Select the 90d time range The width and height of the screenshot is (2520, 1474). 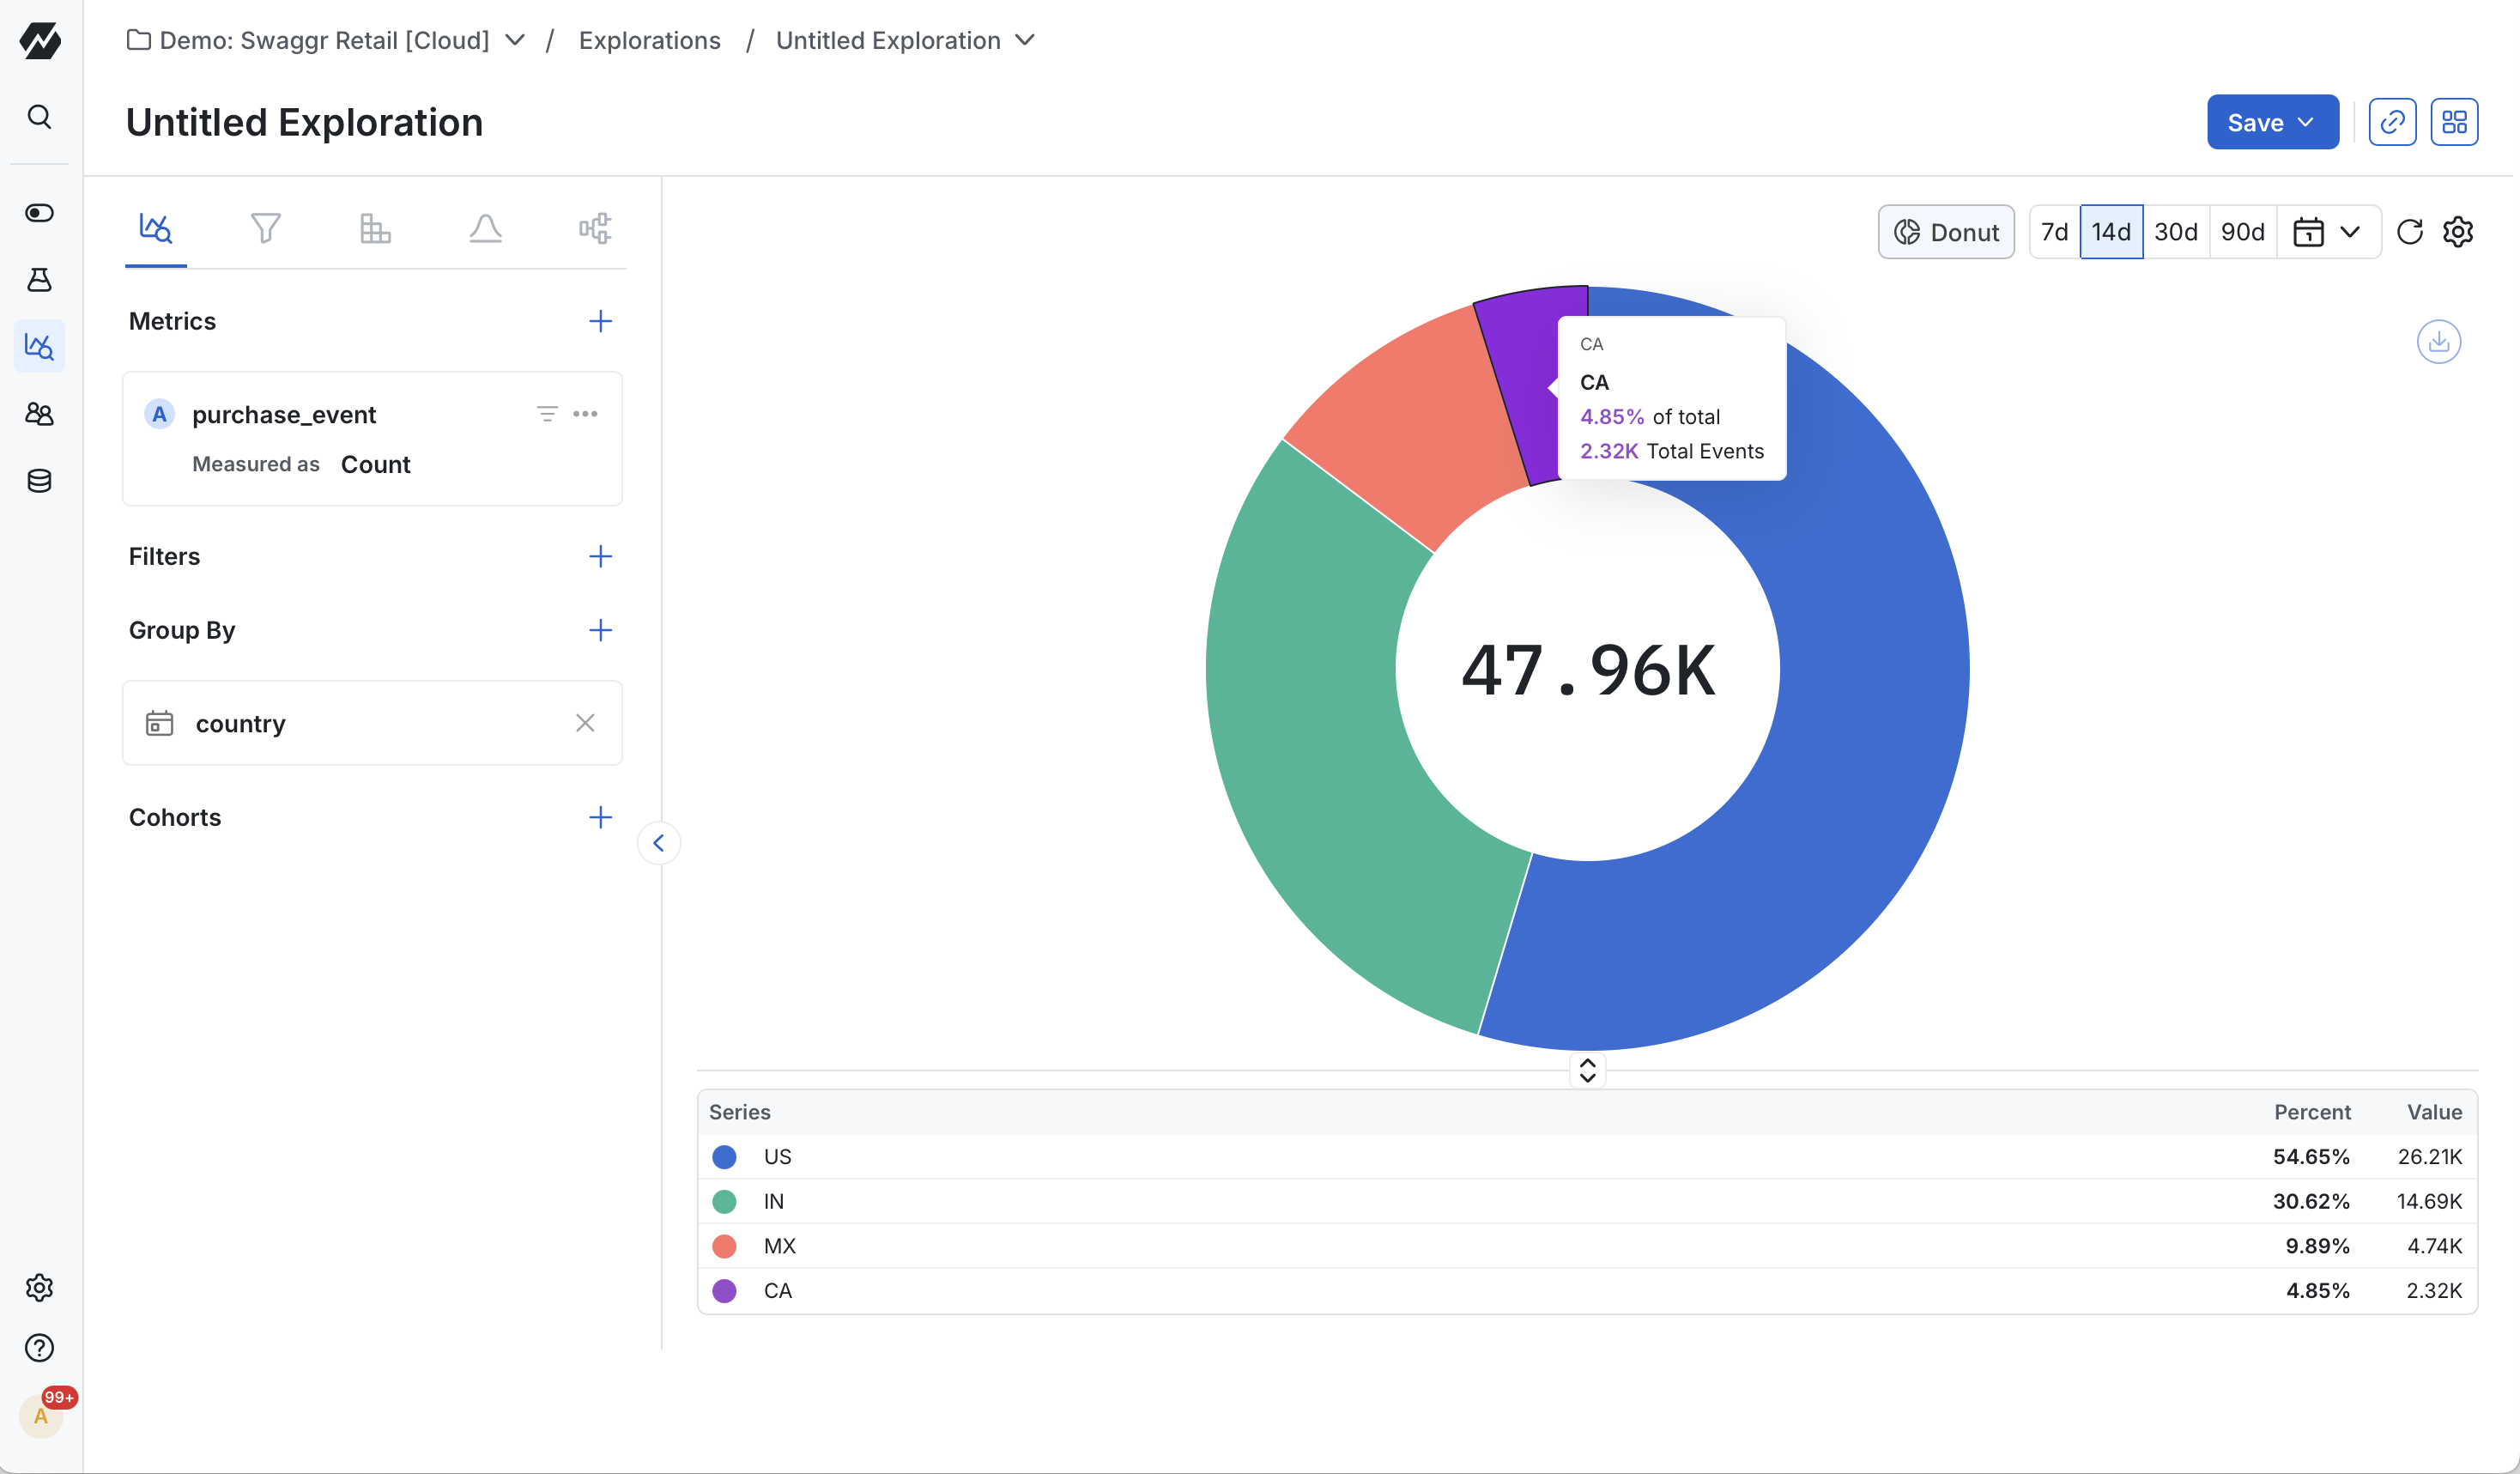[x=2242, y=232]
